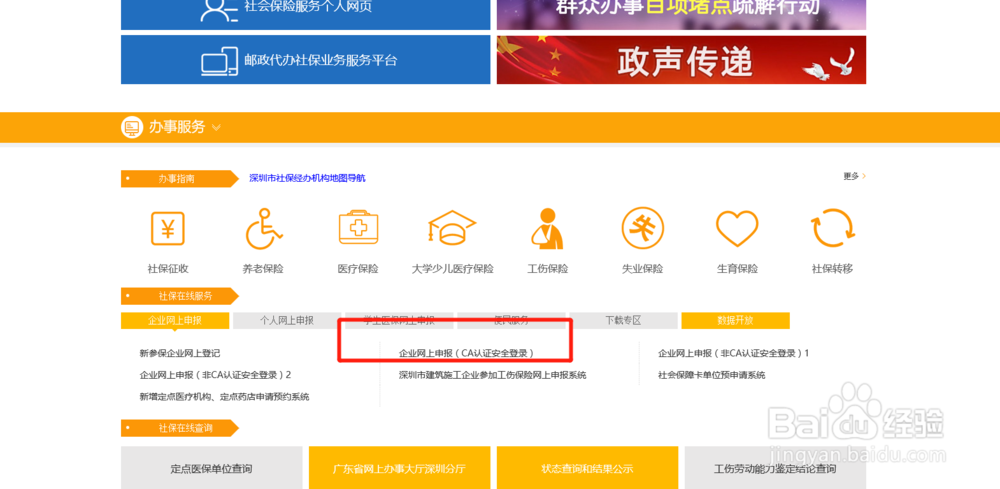Open the 社保征收 yen icon
This screenshot has width=1000, height=489.
coord(168,228)
